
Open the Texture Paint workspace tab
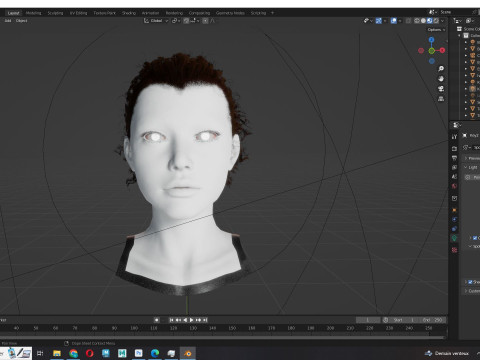pyautogui.click(x=104, y=13)
